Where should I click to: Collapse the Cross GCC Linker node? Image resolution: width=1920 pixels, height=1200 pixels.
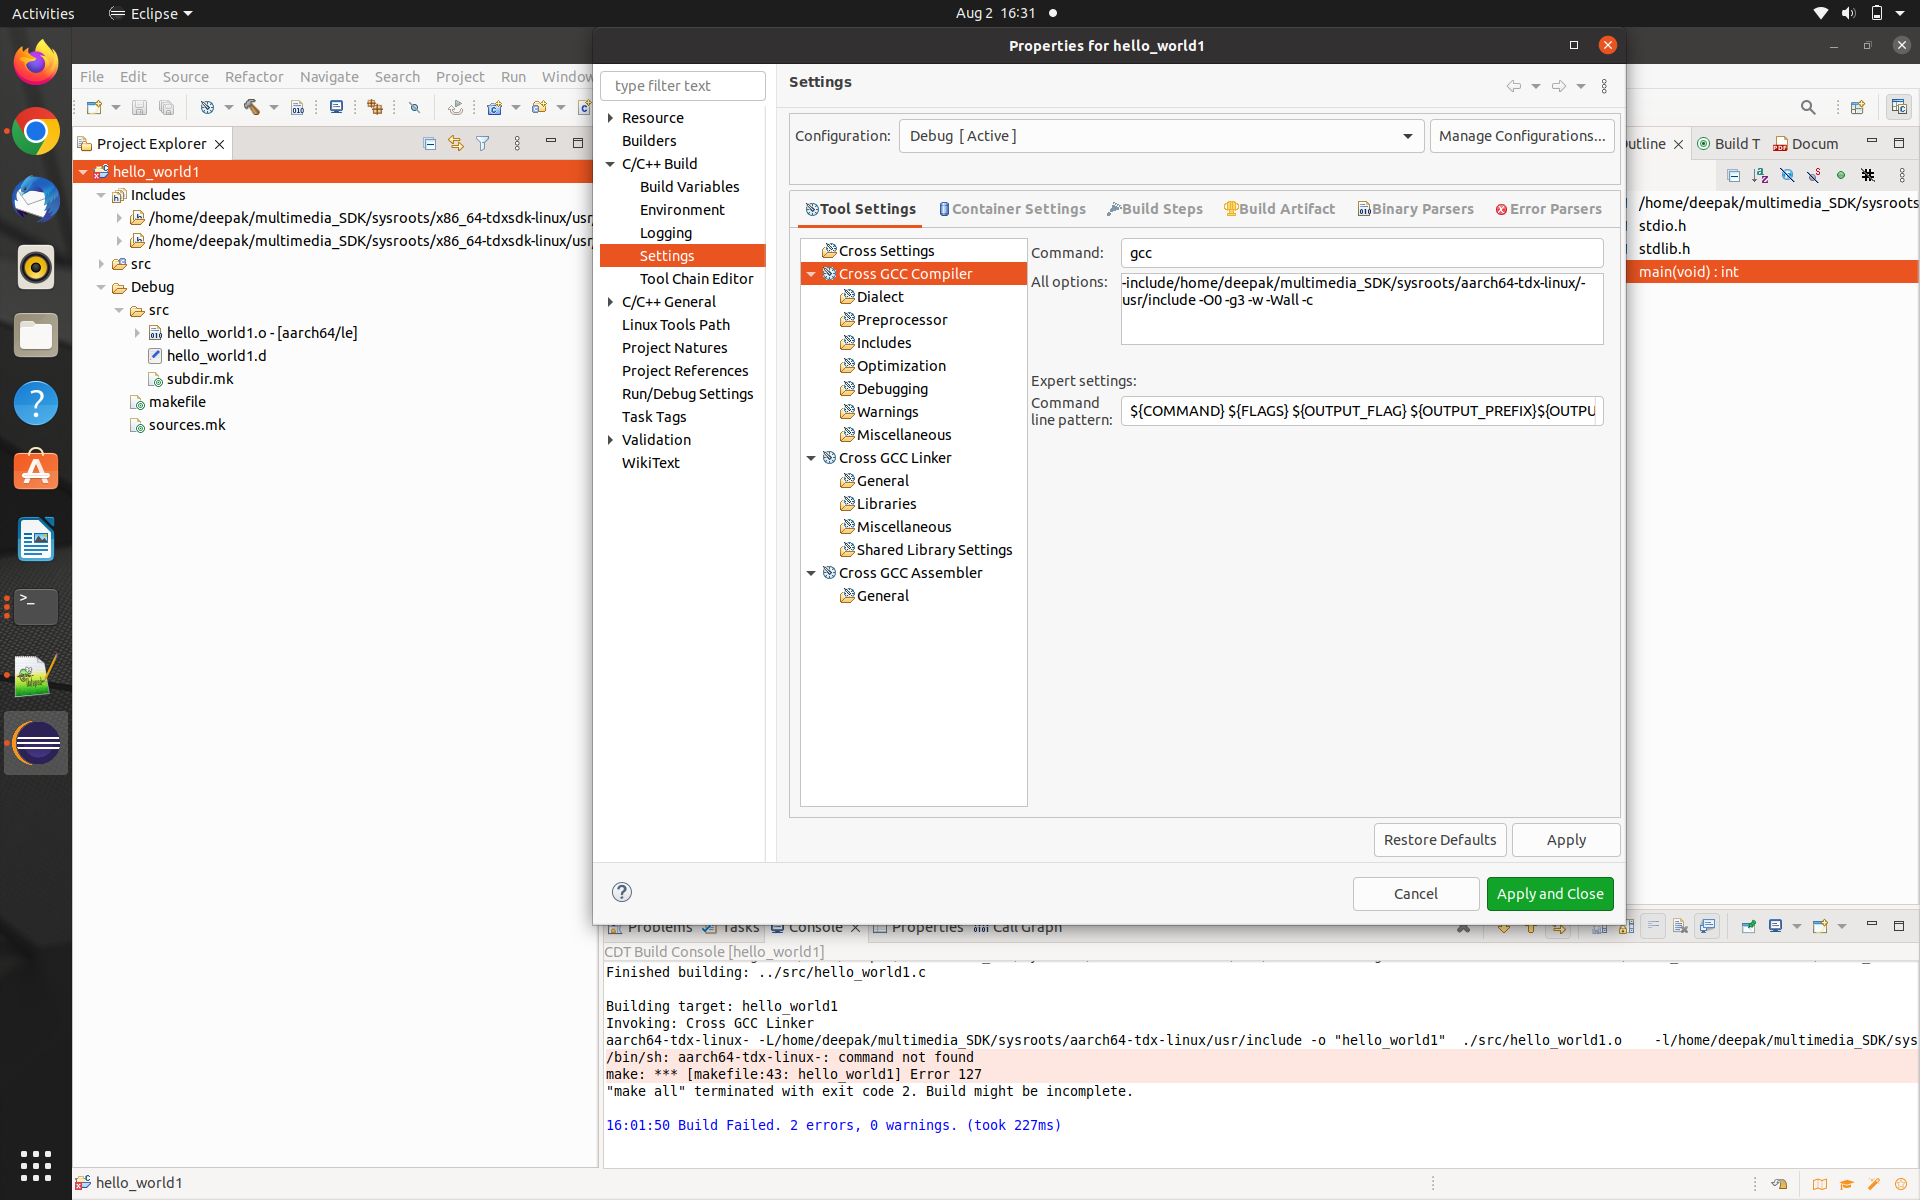coord(811,458)
